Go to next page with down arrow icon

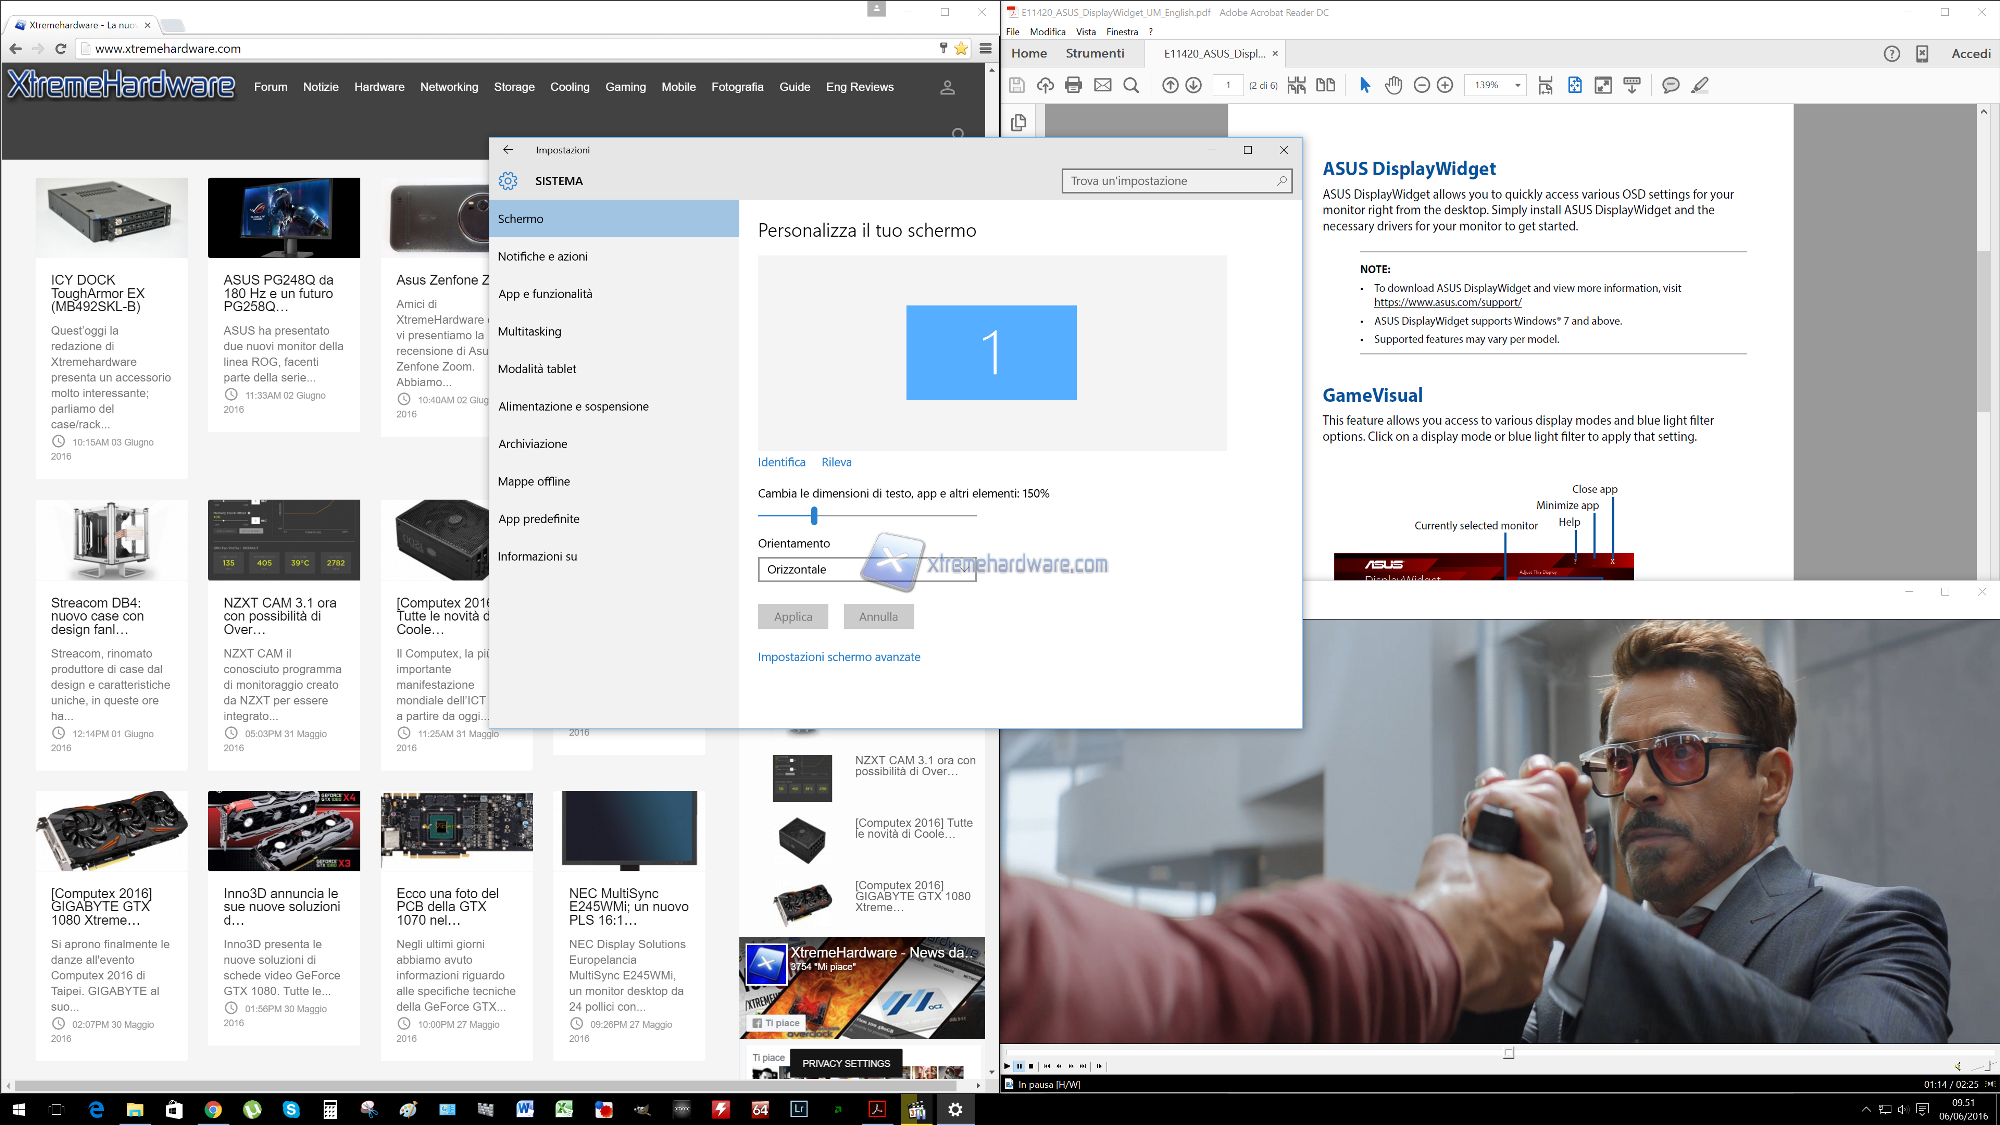1193,85
